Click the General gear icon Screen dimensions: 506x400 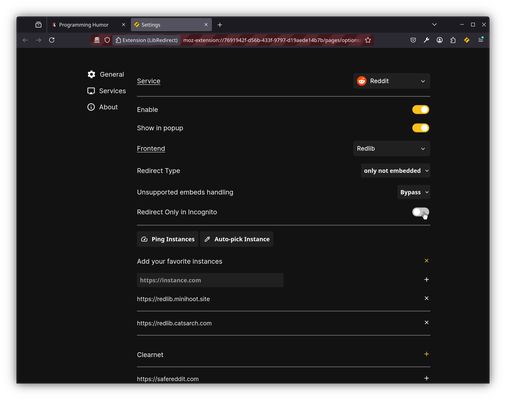91,74
